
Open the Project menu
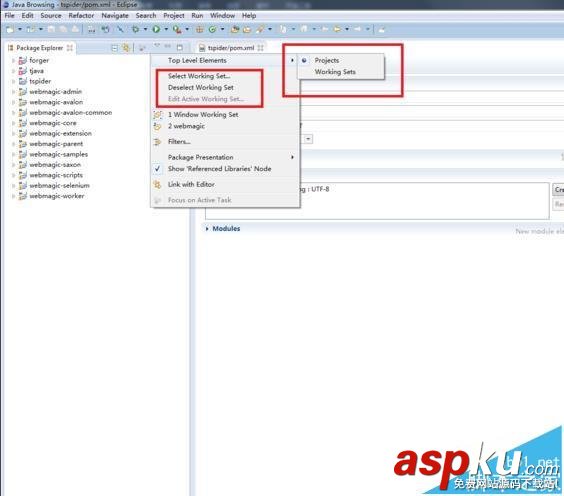point(174,15)
